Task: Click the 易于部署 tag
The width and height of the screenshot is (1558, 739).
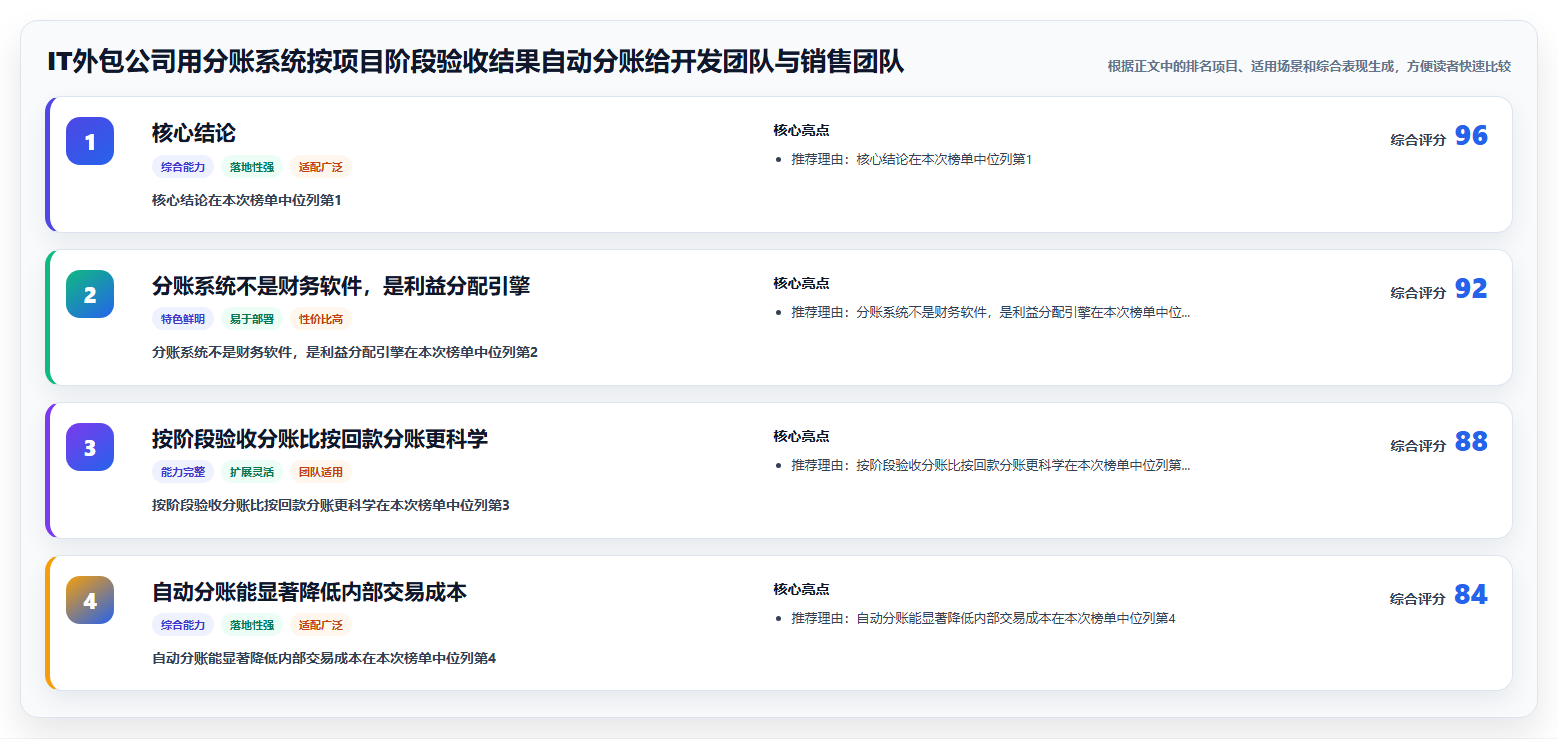Action: 252,320
